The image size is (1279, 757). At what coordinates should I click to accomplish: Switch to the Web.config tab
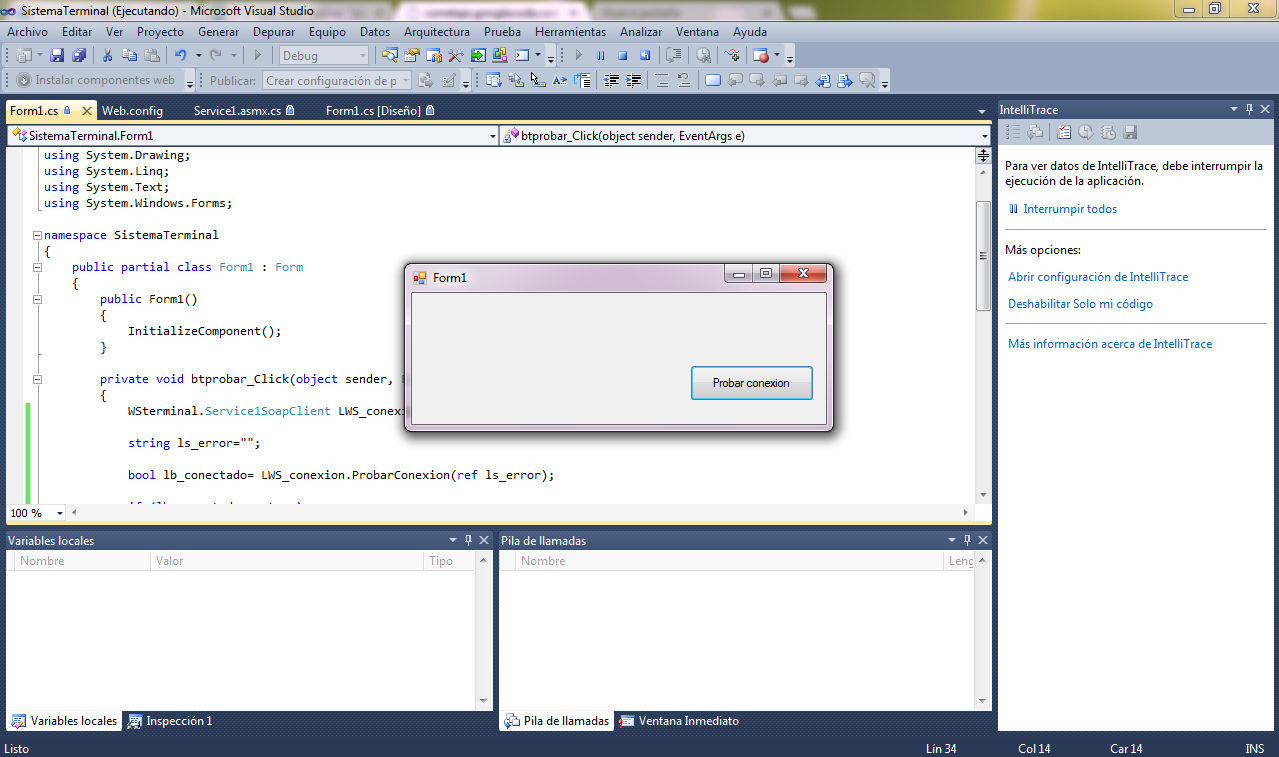tap(132, 111)
